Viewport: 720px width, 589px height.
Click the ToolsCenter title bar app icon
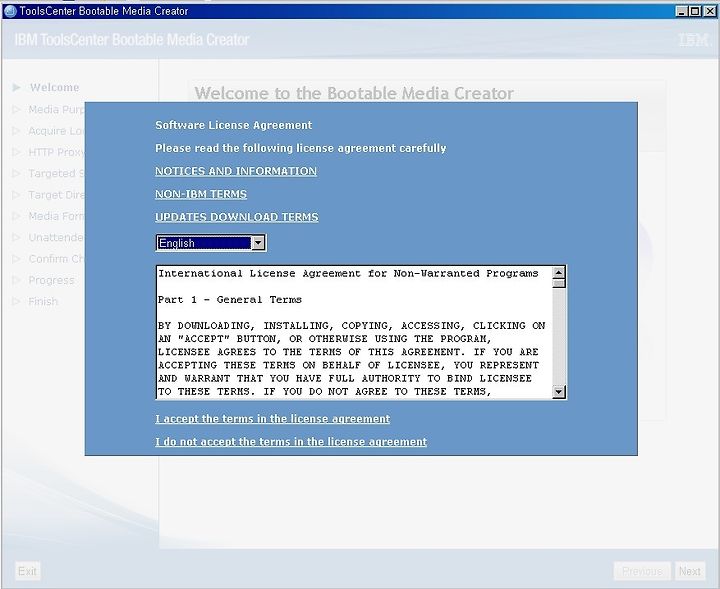10,11
